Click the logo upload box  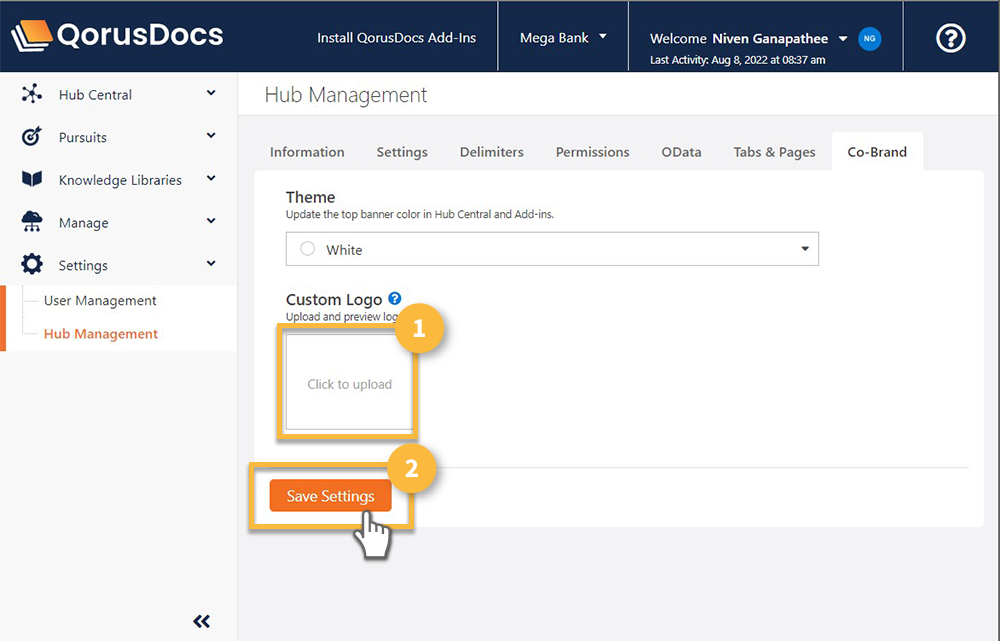(349, 384)
